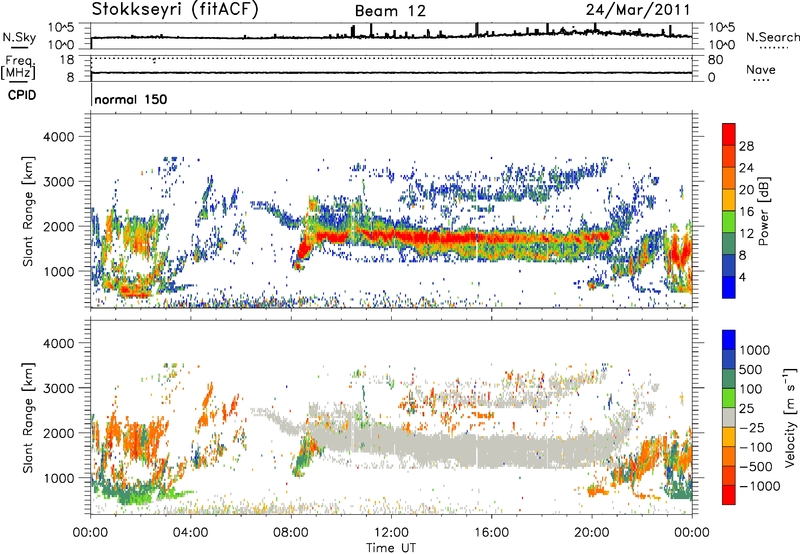The image size is (800, 554).
Task: Click the "Stokkseyri (fitACF)" plot title
Action: 175,9
